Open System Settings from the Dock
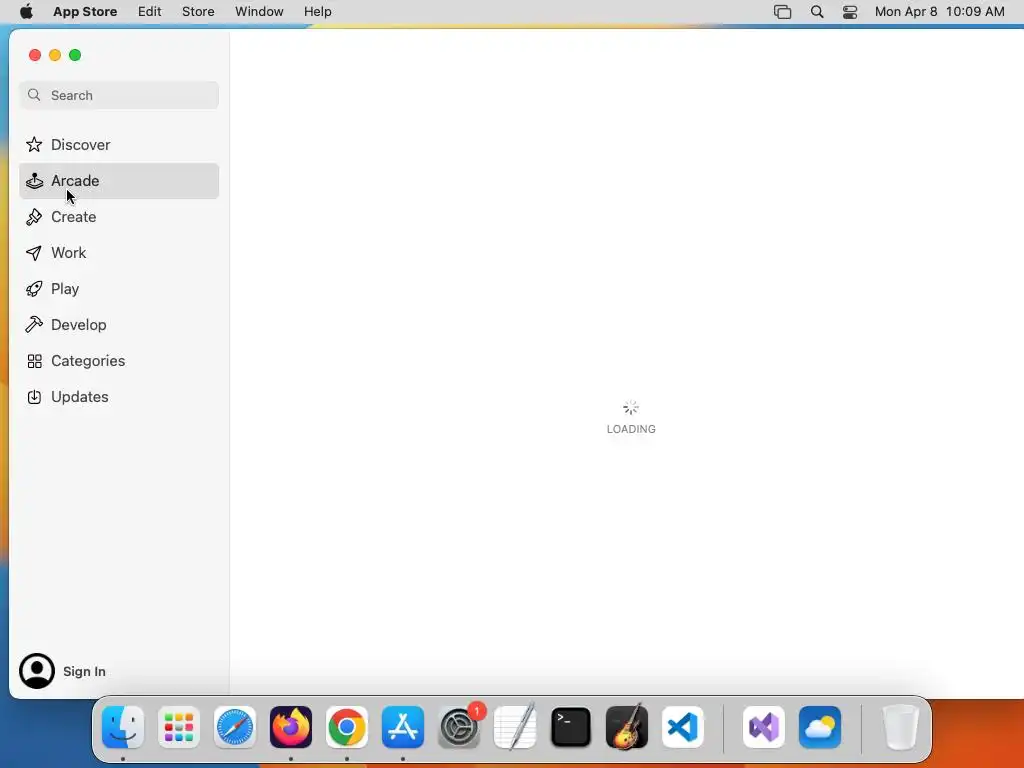The image size is (1024, 768). 459,727
